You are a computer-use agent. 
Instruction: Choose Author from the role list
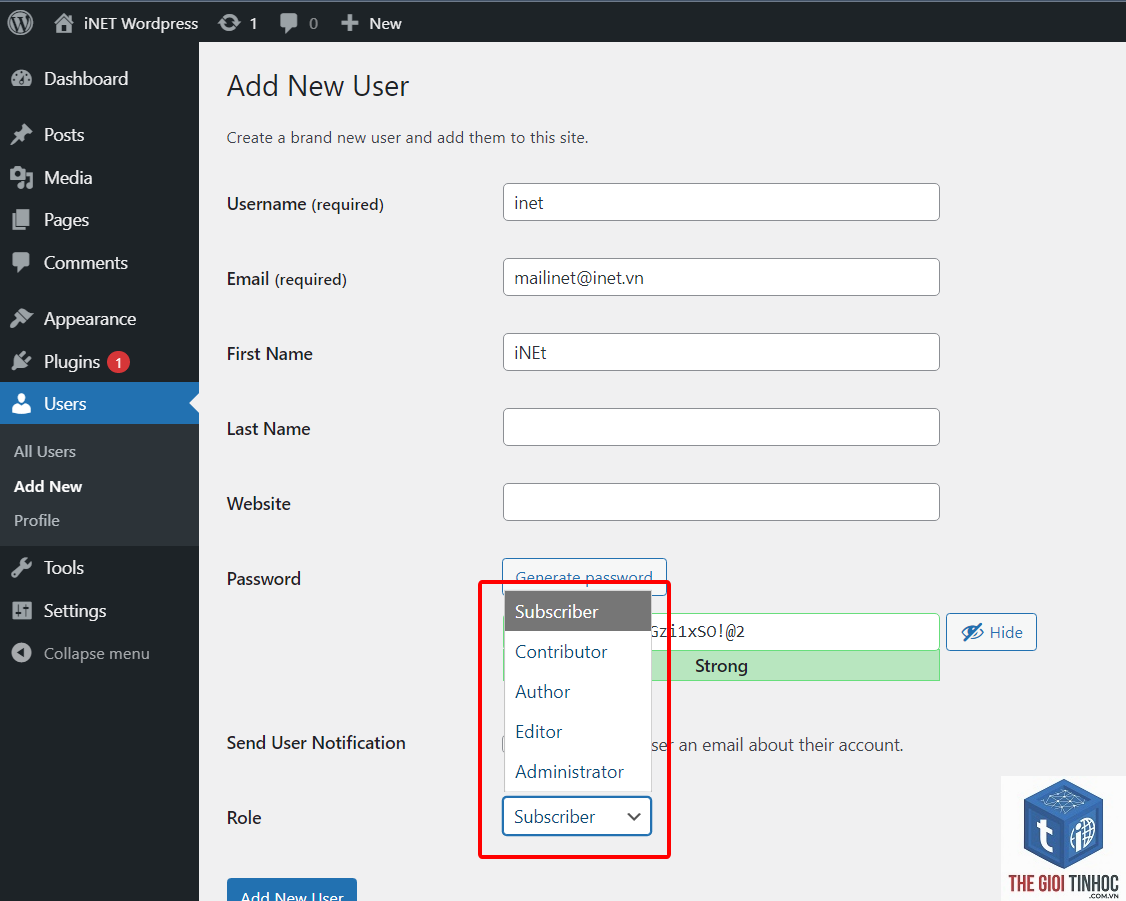click(578, 691)
